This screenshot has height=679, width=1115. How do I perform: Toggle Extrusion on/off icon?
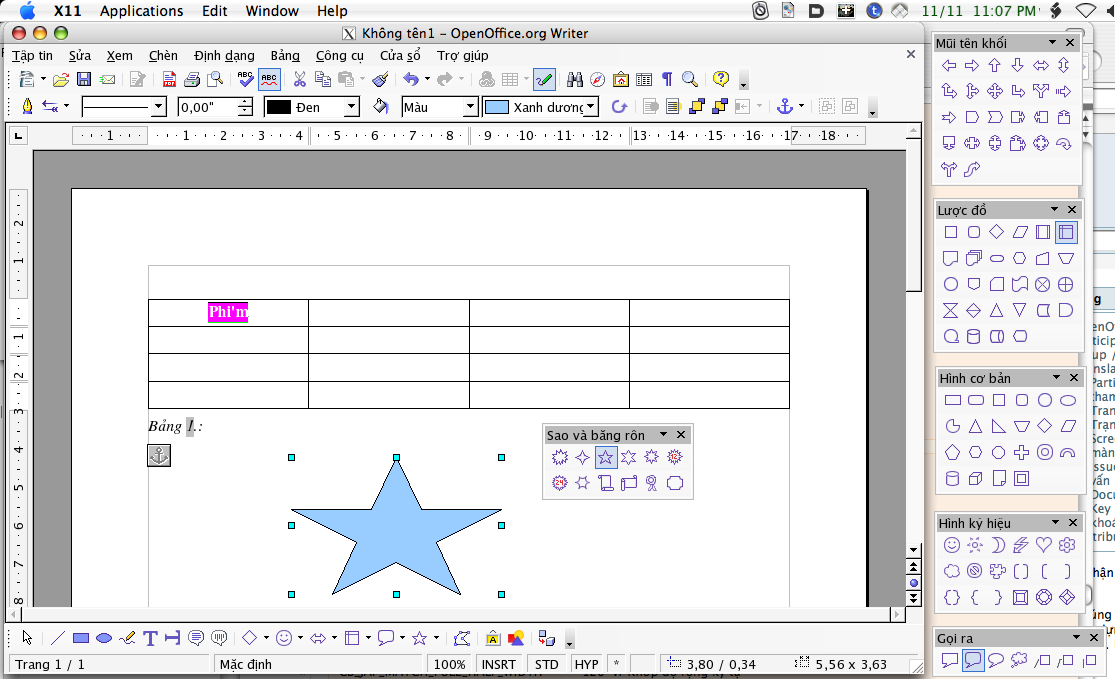pos(546,638)
